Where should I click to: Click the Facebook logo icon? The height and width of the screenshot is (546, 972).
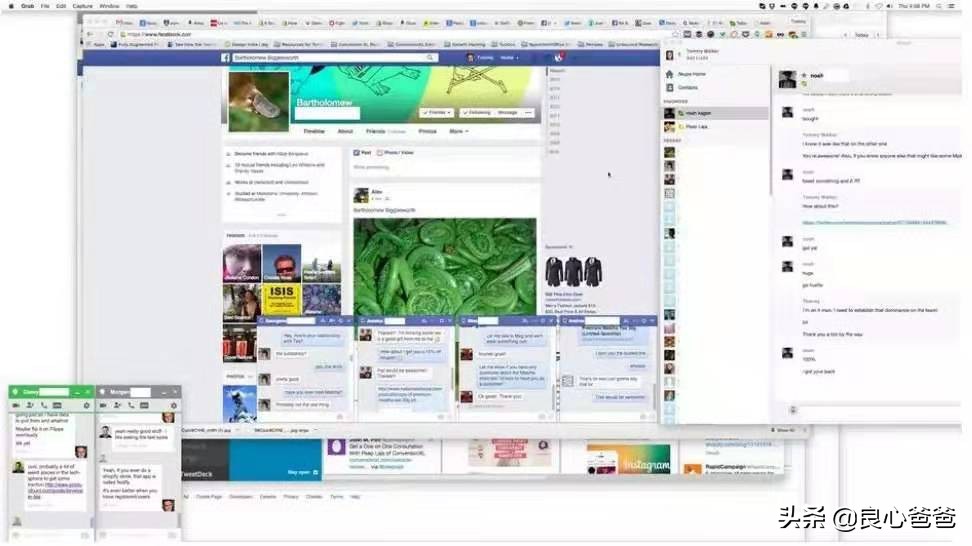226,58
